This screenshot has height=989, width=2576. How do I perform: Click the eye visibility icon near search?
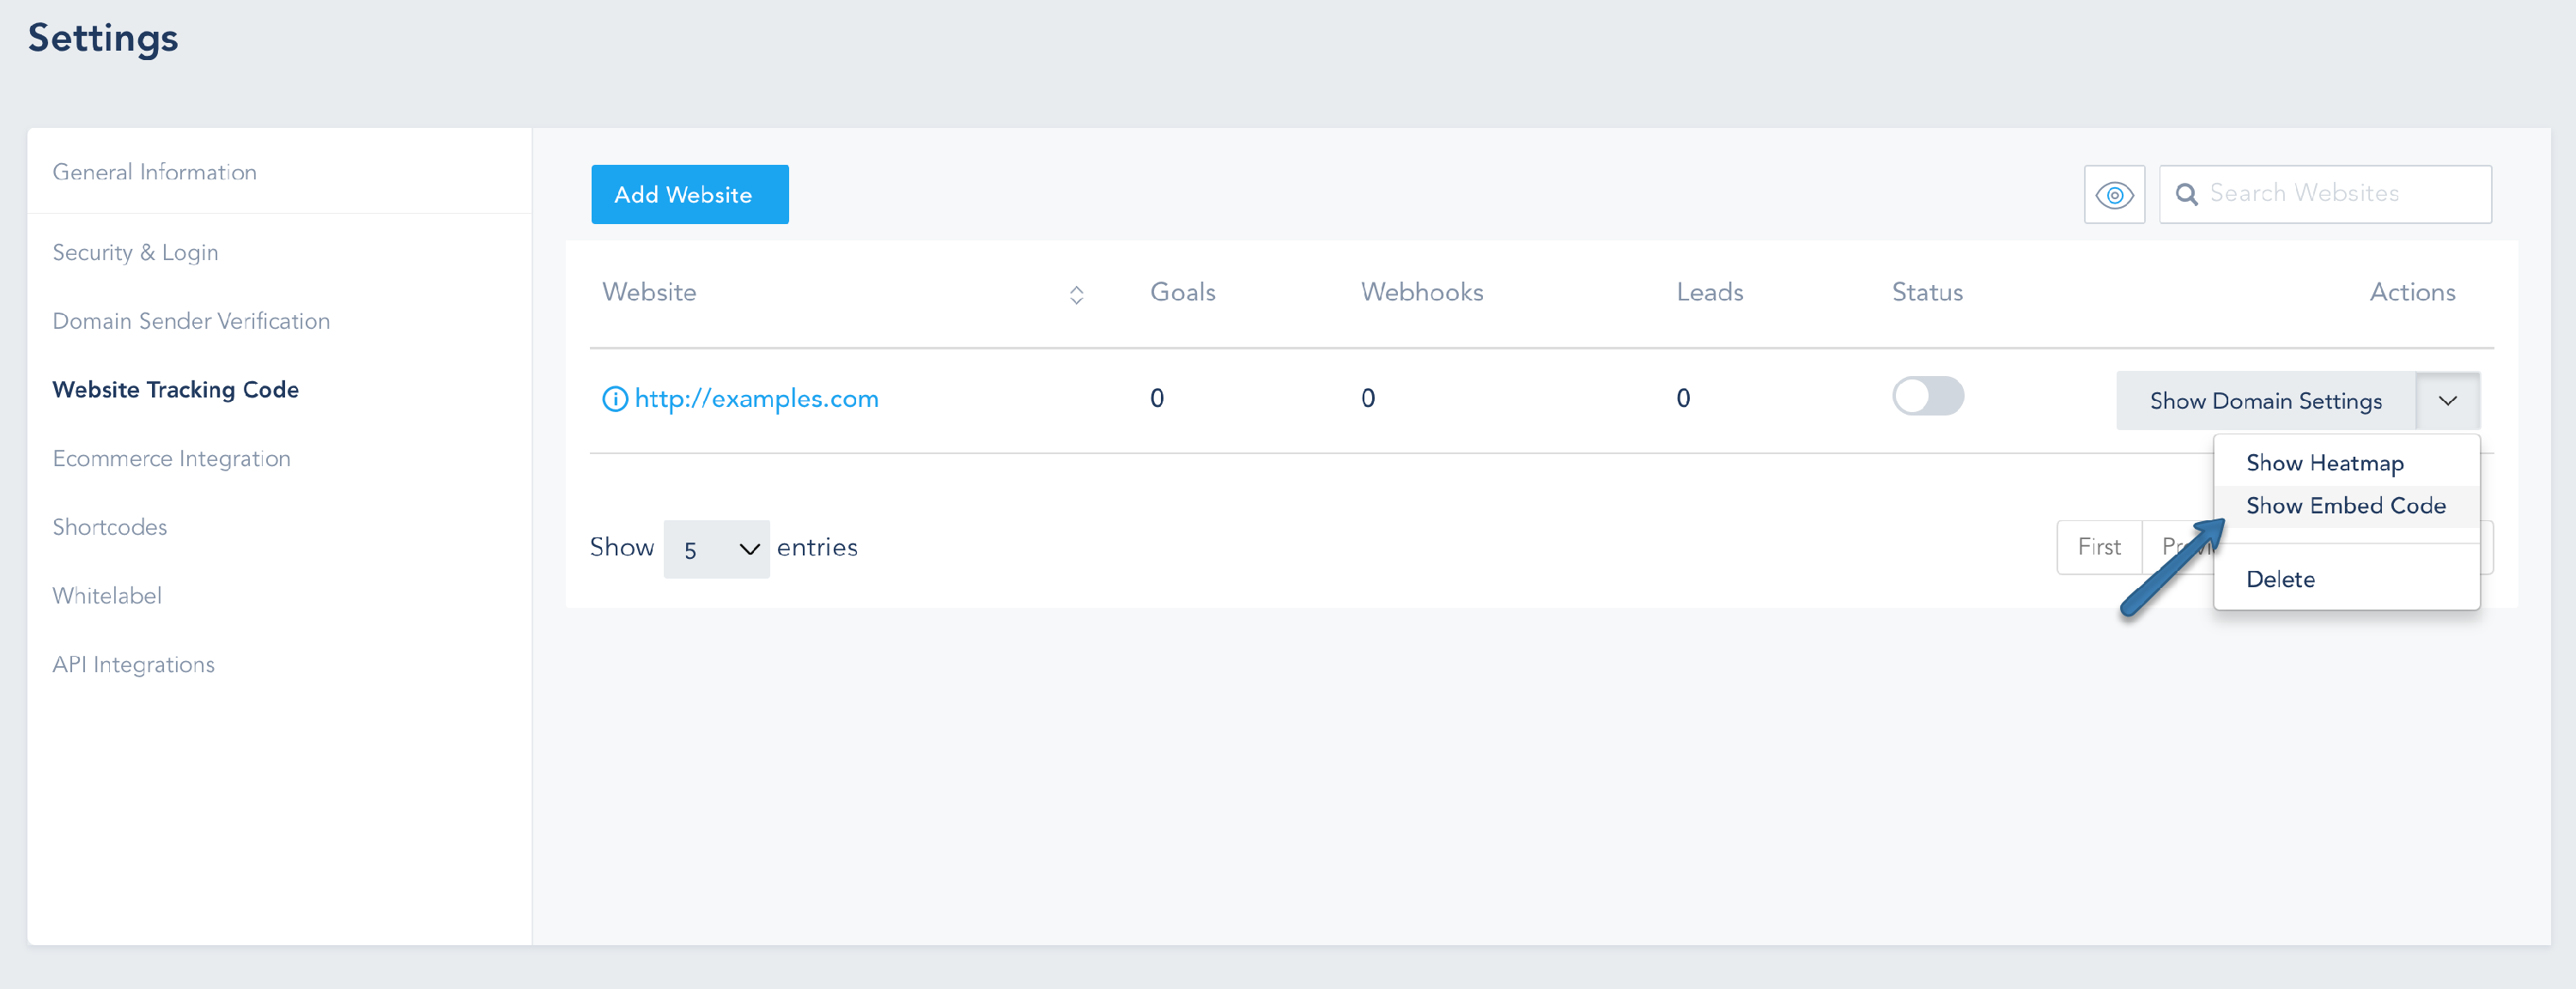coord(2113,195)
